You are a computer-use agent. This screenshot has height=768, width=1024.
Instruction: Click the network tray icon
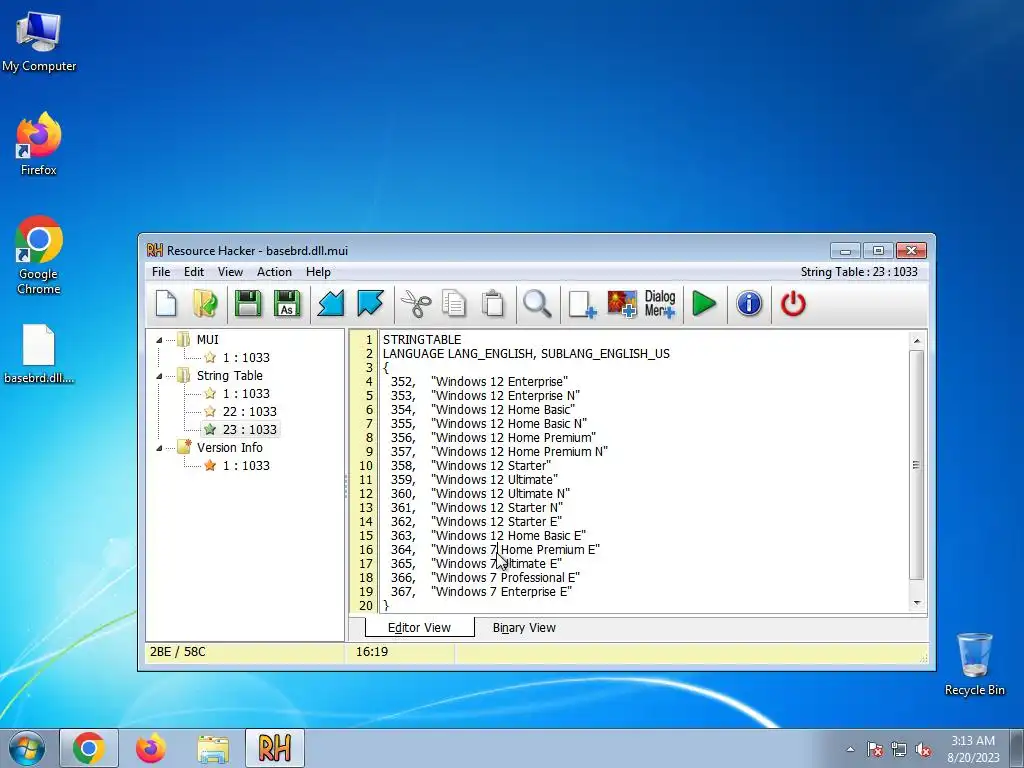click(x=899, y=749)
